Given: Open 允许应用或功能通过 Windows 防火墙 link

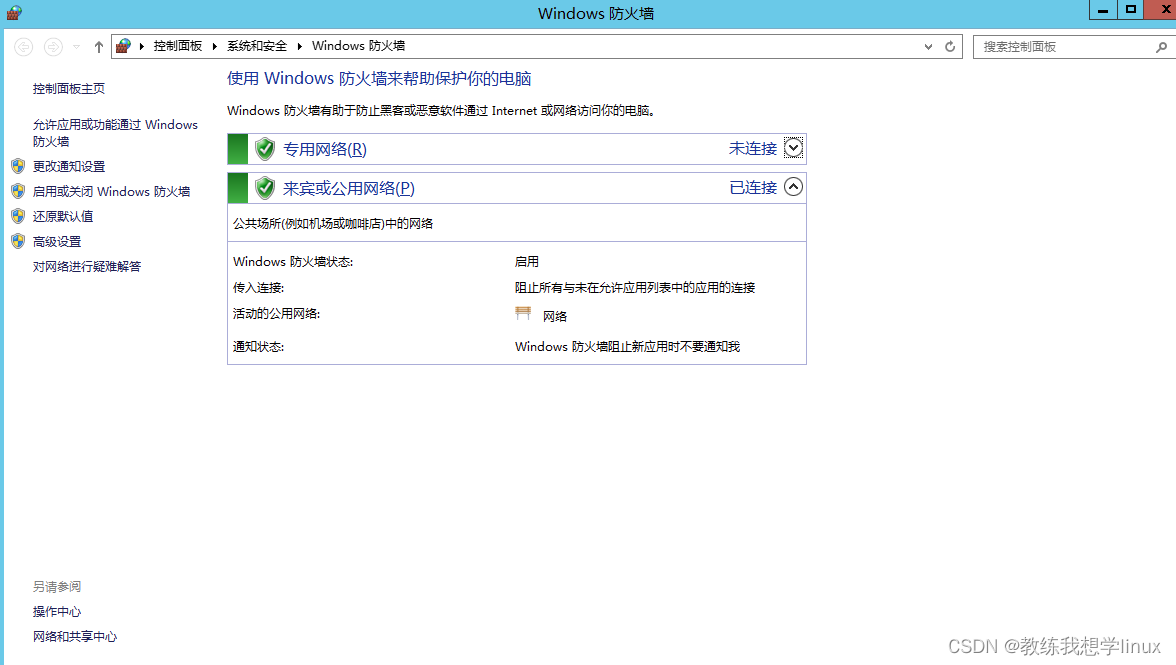Looking at the screenshot, I should [115, 133].
